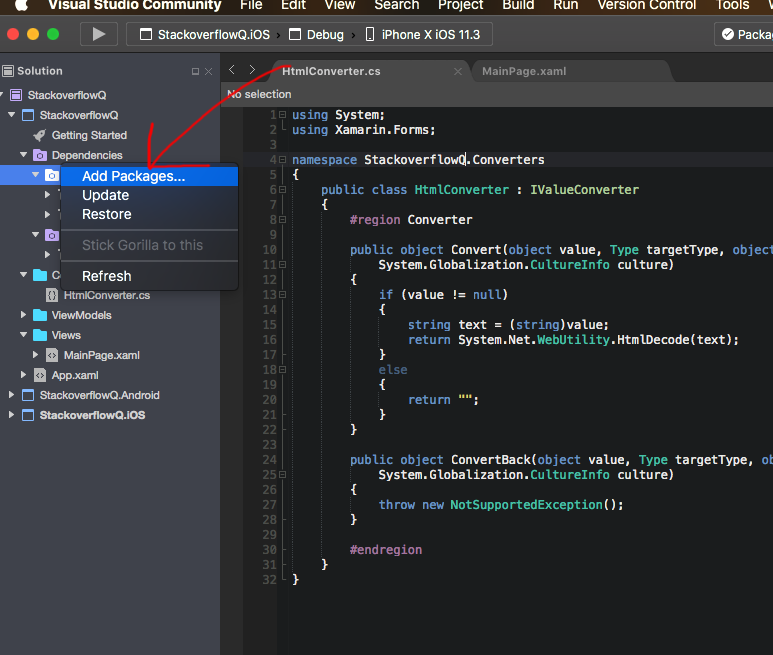Click the Apple logo in menu bar
Screen dimensions: 773x655
20,5
